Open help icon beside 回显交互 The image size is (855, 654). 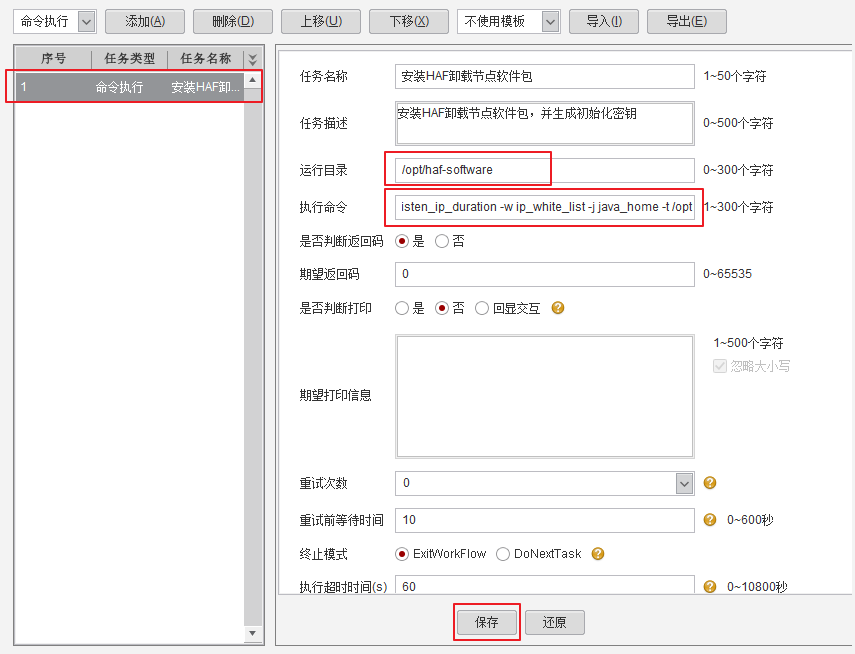point(558,308)
